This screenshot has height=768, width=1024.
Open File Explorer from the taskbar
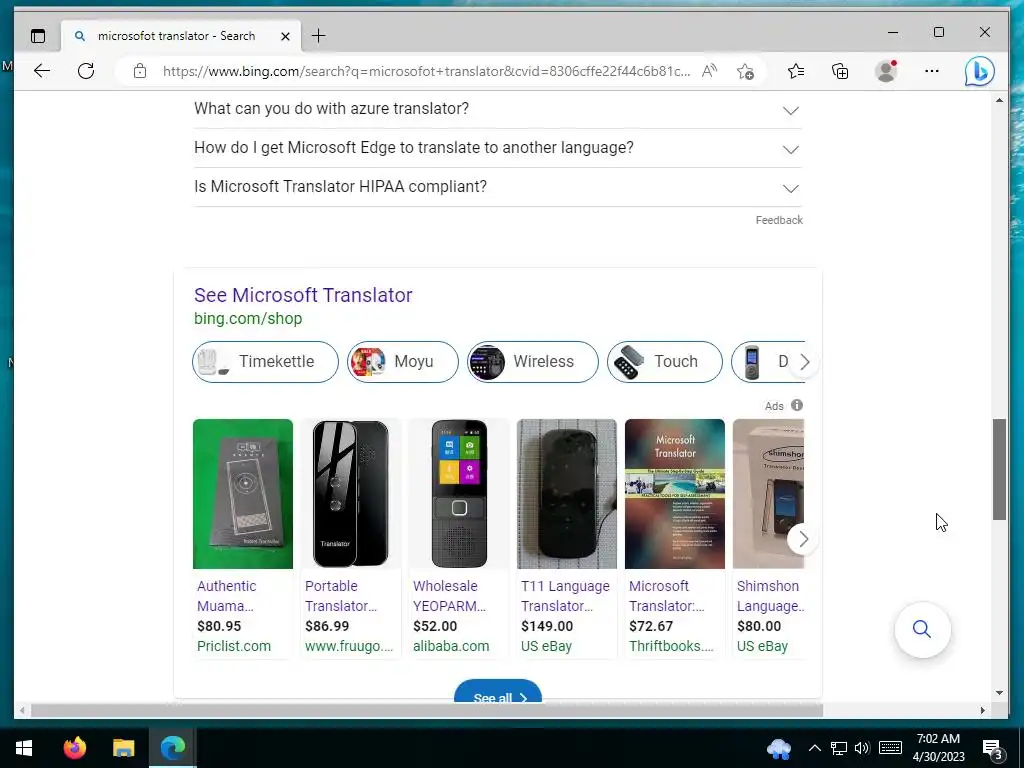coord(123,748)
